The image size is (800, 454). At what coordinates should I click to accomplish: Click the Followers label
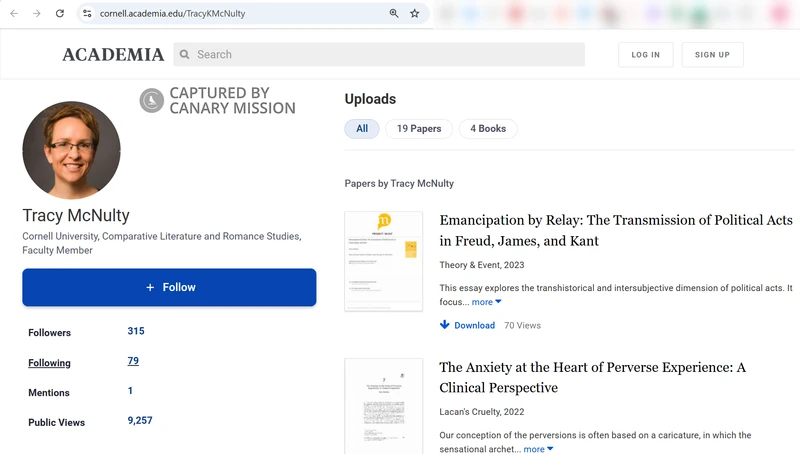49,333
